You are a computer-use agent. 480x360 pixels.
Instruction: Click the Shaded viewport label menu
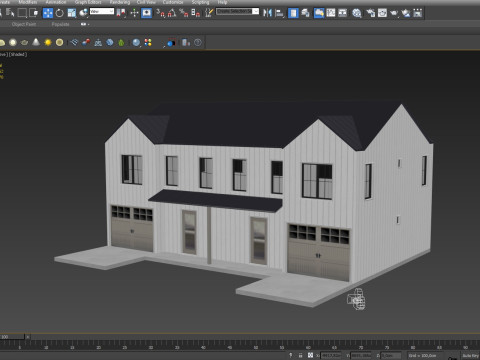(x=18, y=54)
